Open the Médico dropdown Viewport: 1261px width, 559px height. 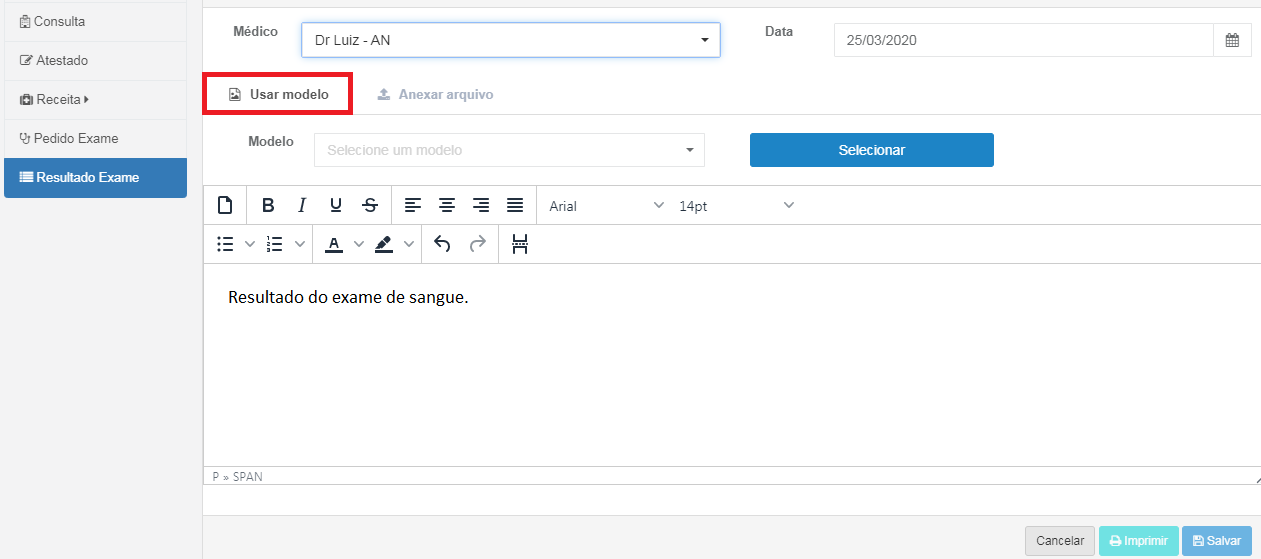510,41
